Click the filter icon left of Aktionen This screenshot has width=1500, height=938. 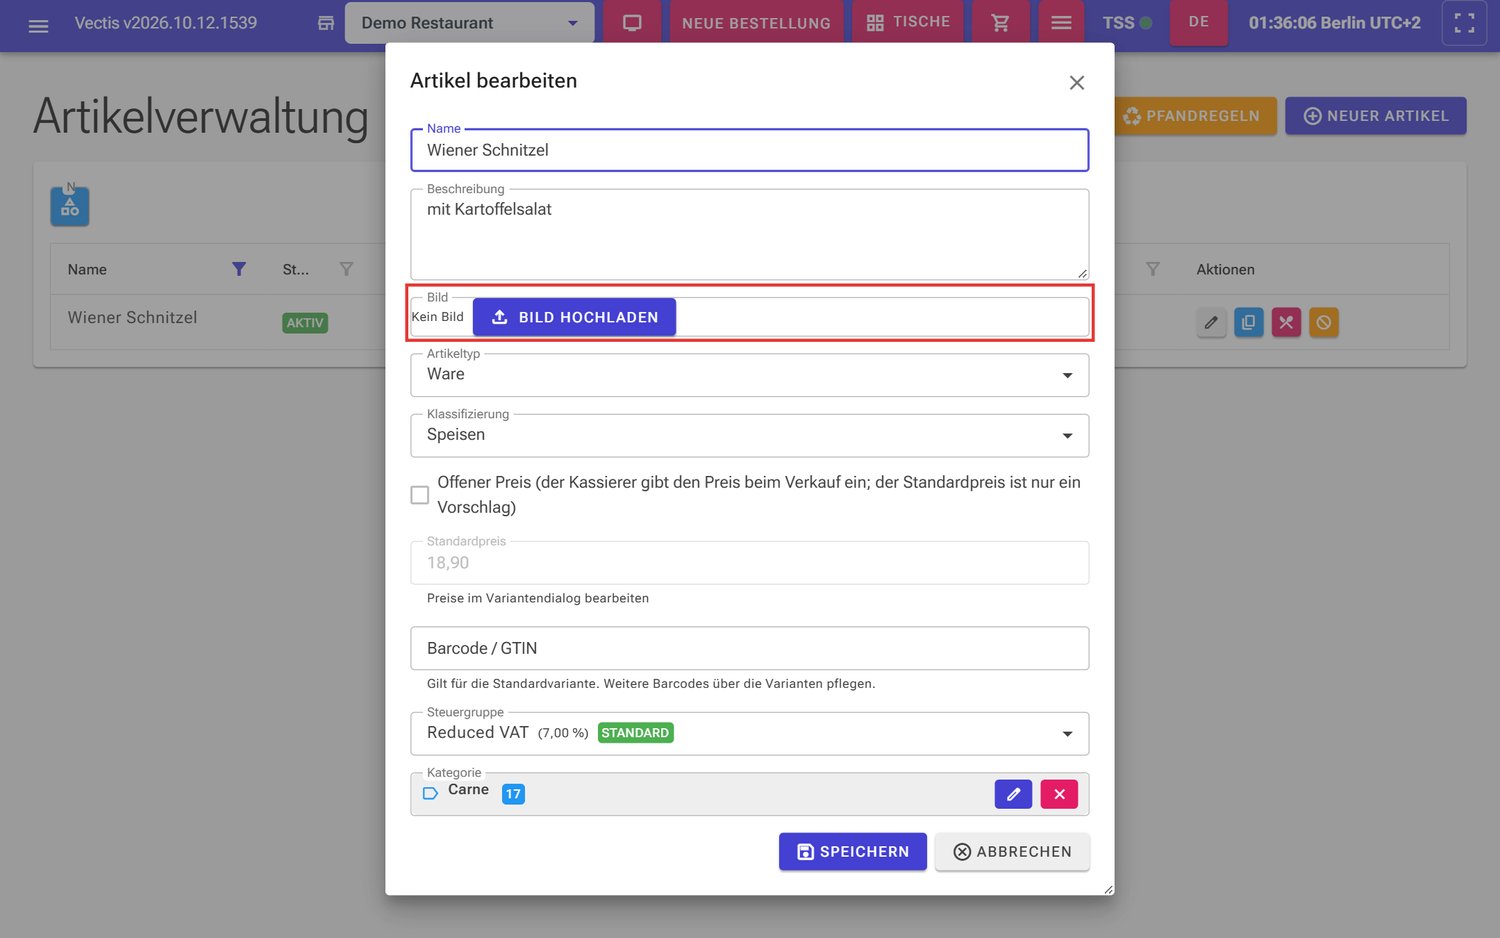(1153, 269)
